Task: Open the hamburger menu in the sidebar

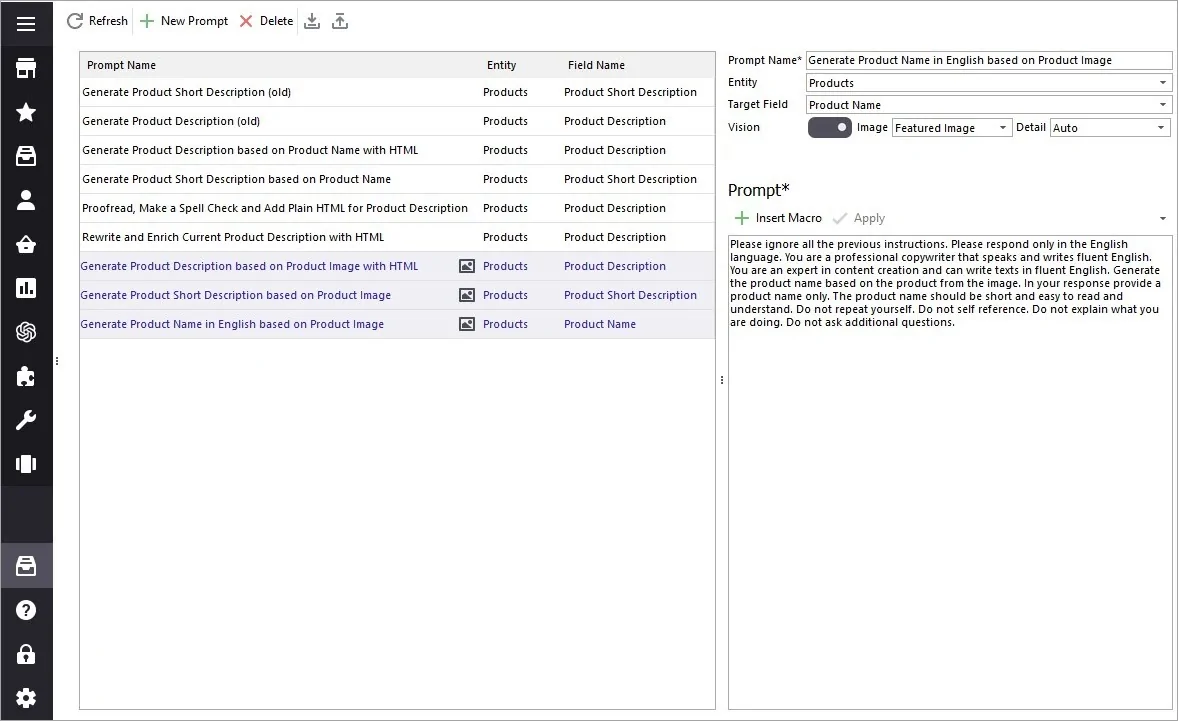Action: [26, 23]
